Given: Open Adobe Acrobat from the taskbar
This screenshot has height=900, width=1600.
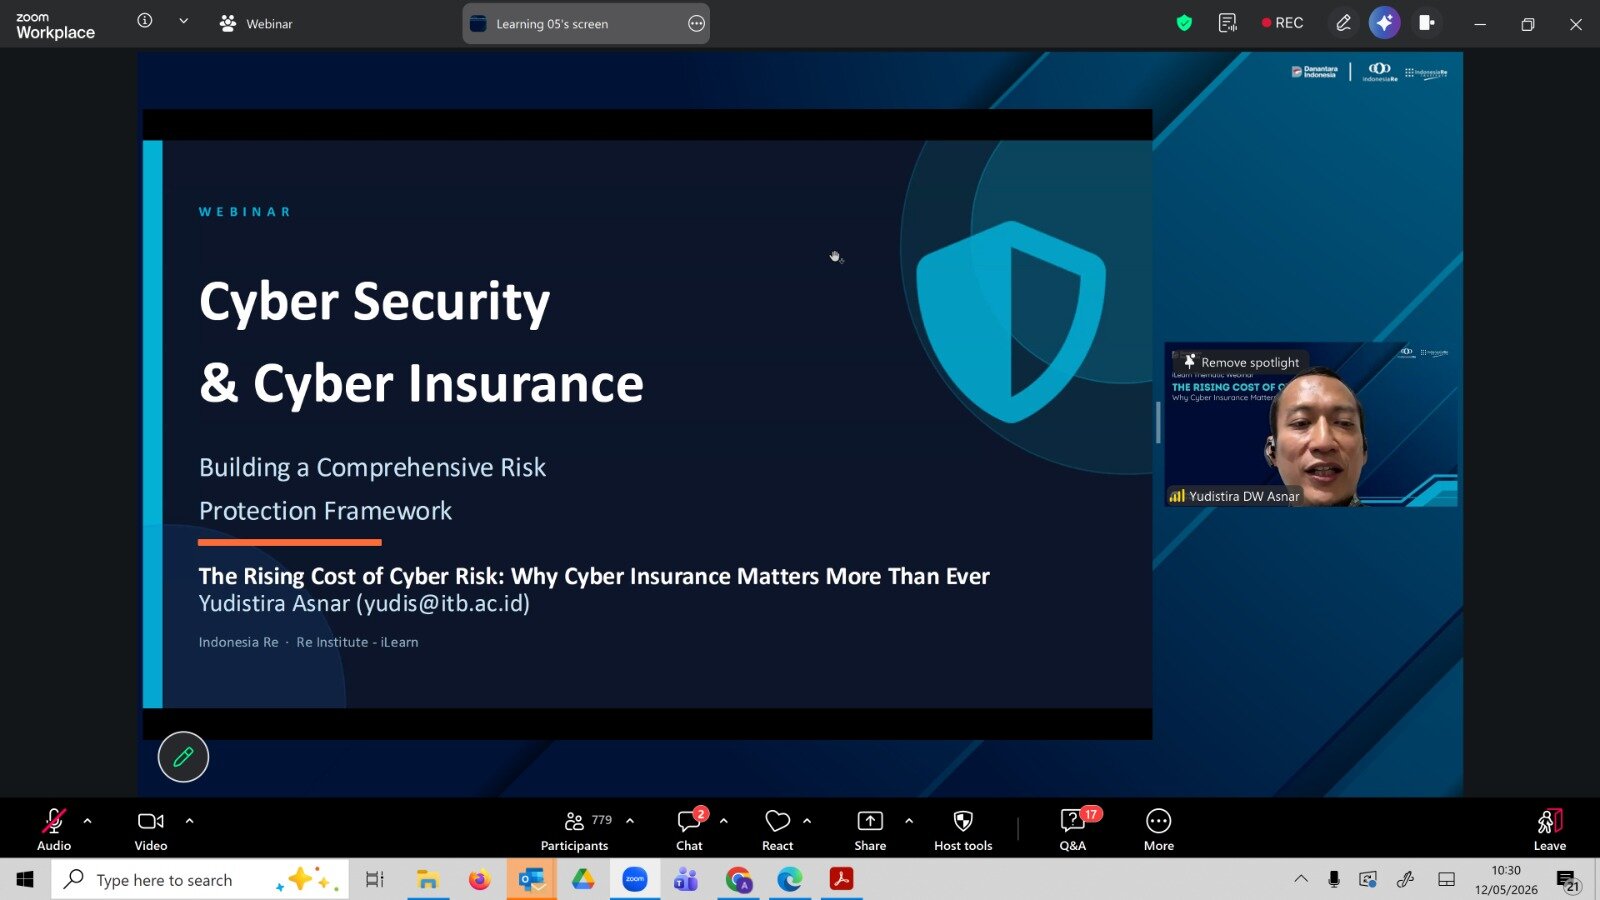Looking at the screenshot, I should [x=842, y=879].
